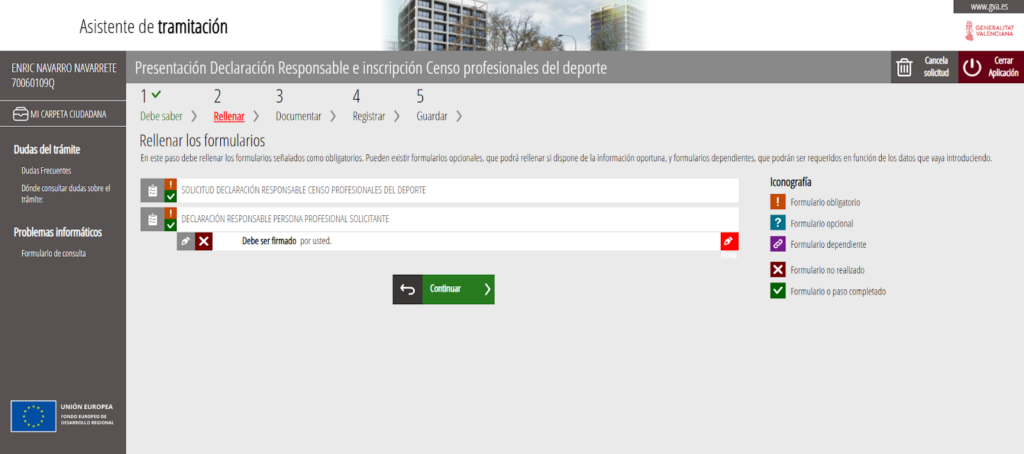
Task: Click the clipboard icon of the Solicitud Declaración form
Action: click(x=151, y=190)
